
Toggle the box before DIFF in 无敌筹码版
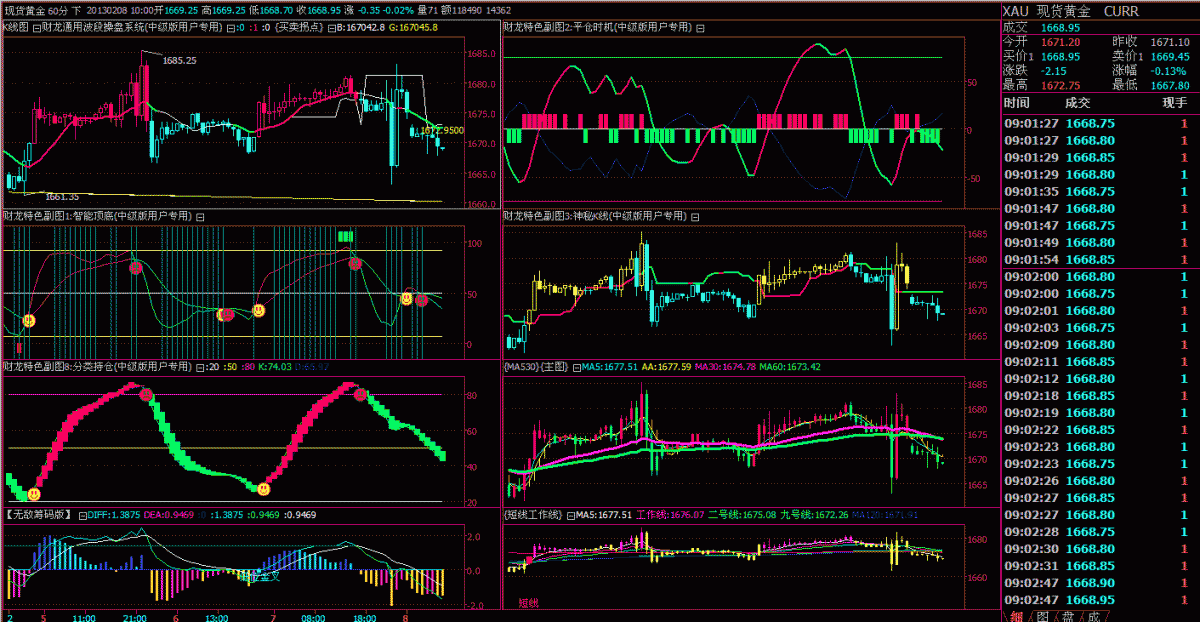pyautogui.click(x=82, y=515)
